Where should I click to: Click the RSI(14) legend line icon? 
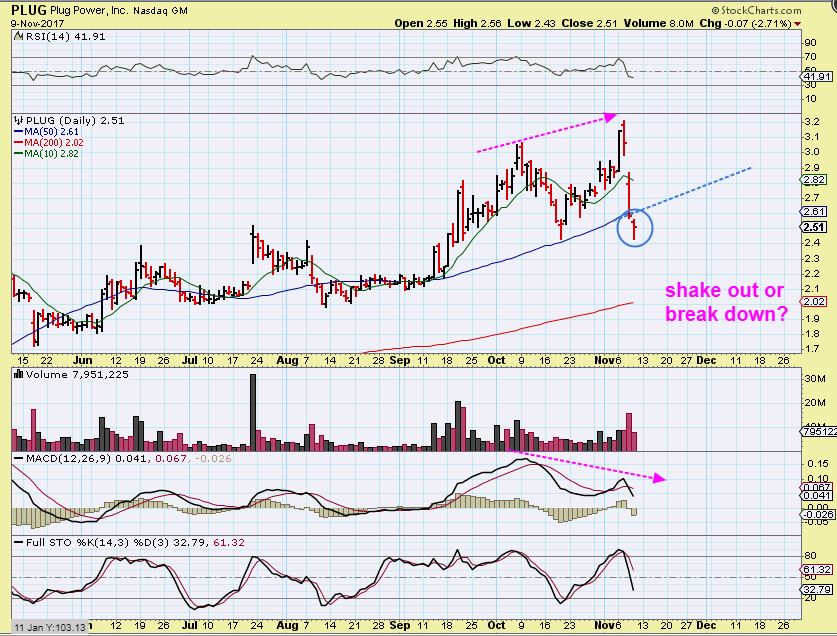pos(18,36)
